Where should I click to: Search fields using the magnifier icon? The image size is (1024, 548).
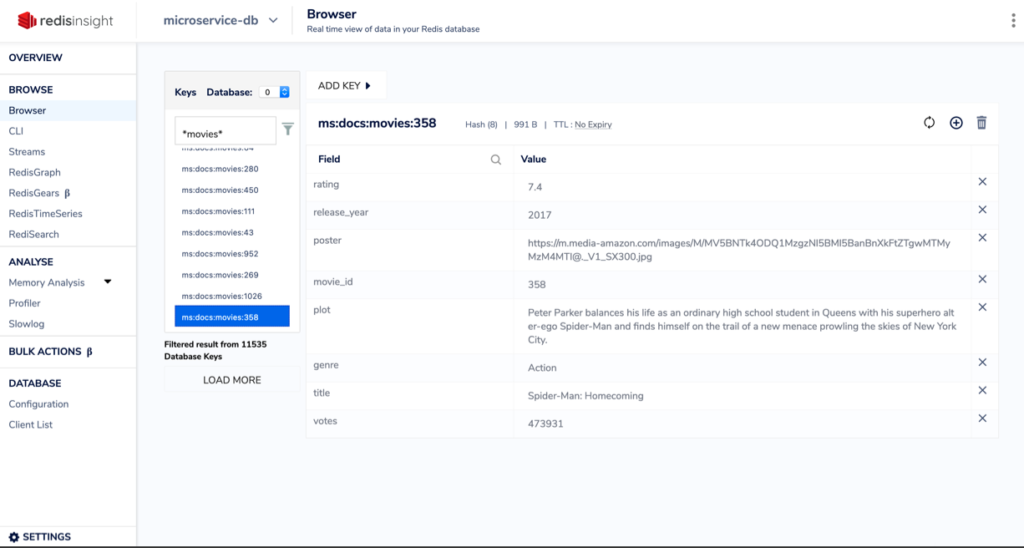(x=496, y=159)
